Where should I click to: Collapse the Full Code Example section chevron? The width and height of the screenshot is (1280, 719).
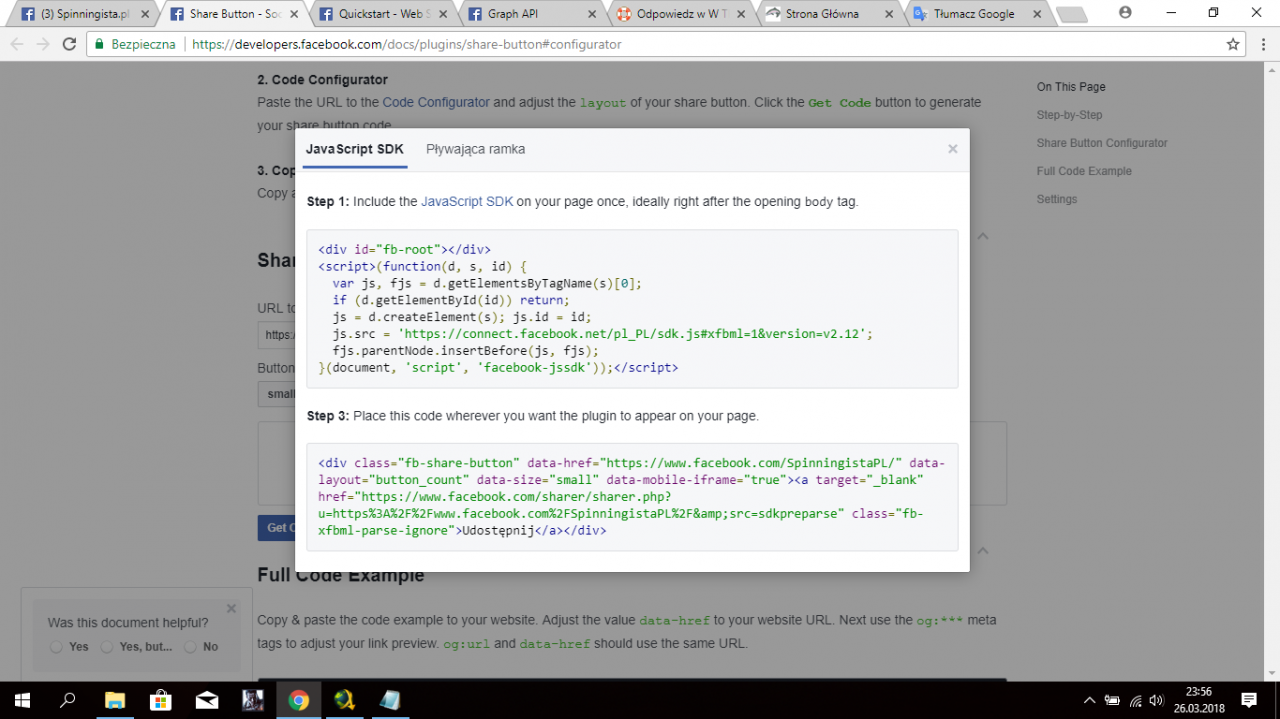coord(983,551)
